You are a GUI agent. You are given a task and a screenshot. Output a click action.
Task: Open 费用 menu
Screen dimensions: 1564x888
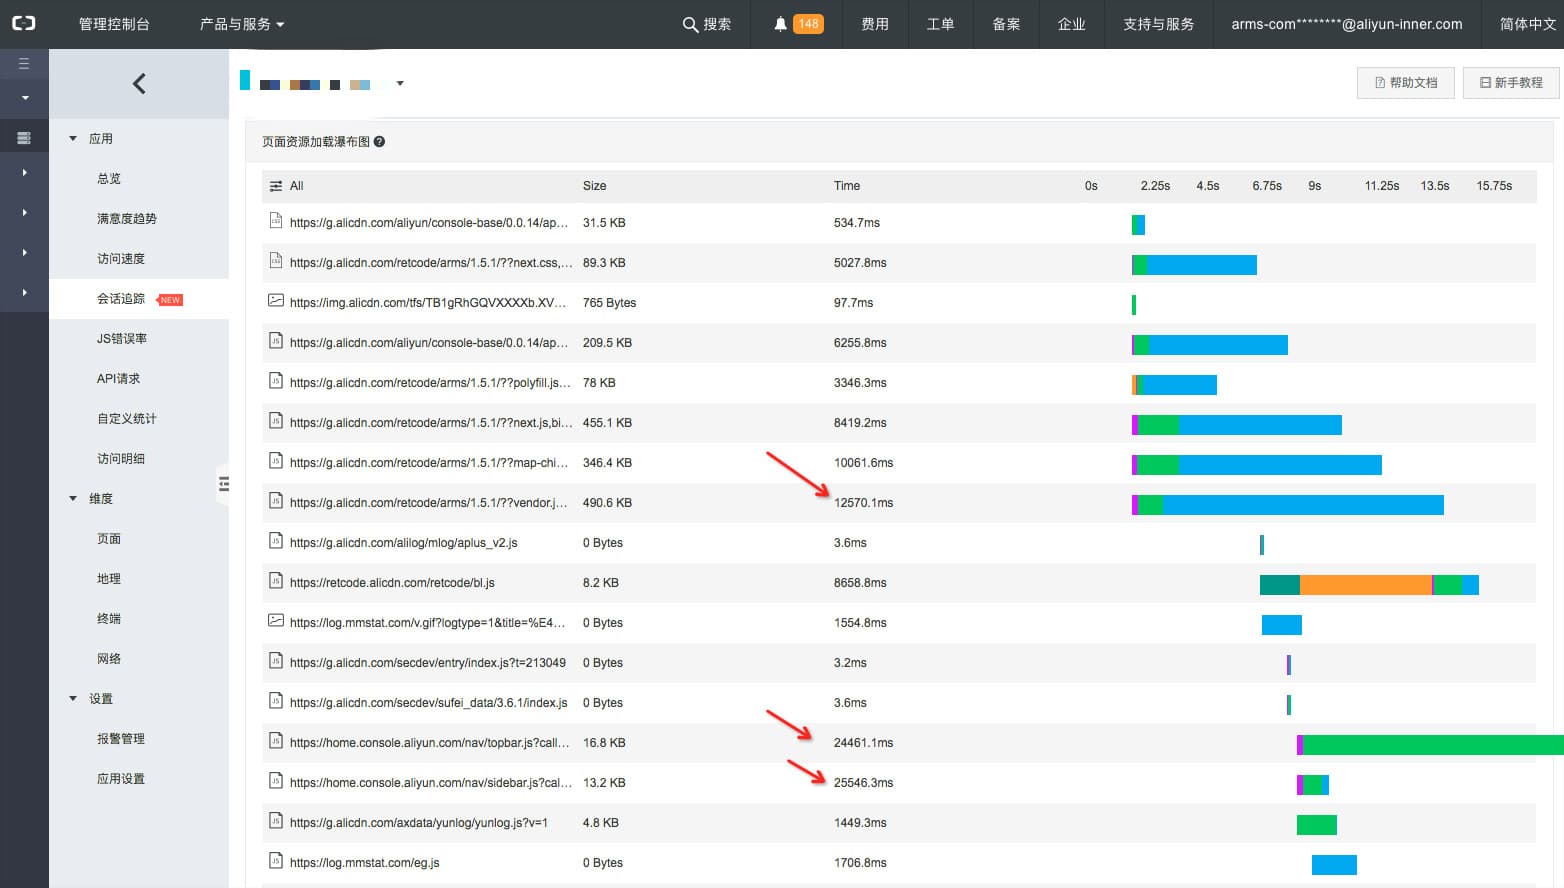875,24
